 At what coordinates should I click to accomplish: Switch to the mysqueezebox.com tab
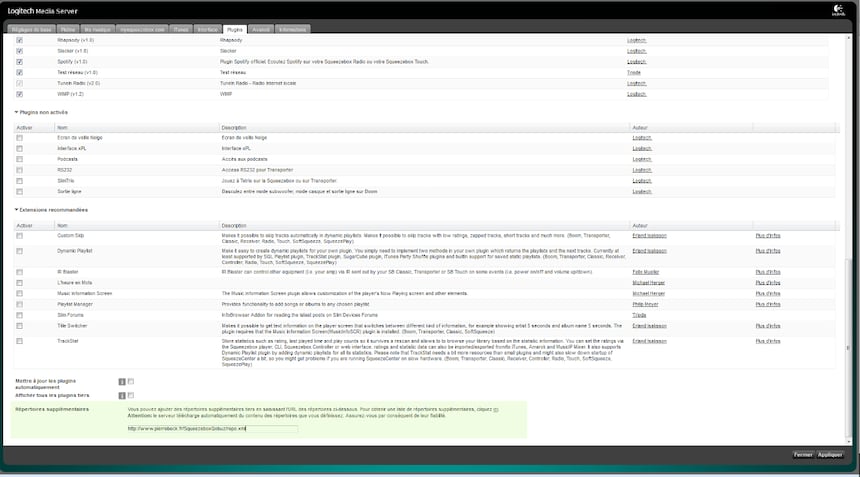[x=142, y=29]
